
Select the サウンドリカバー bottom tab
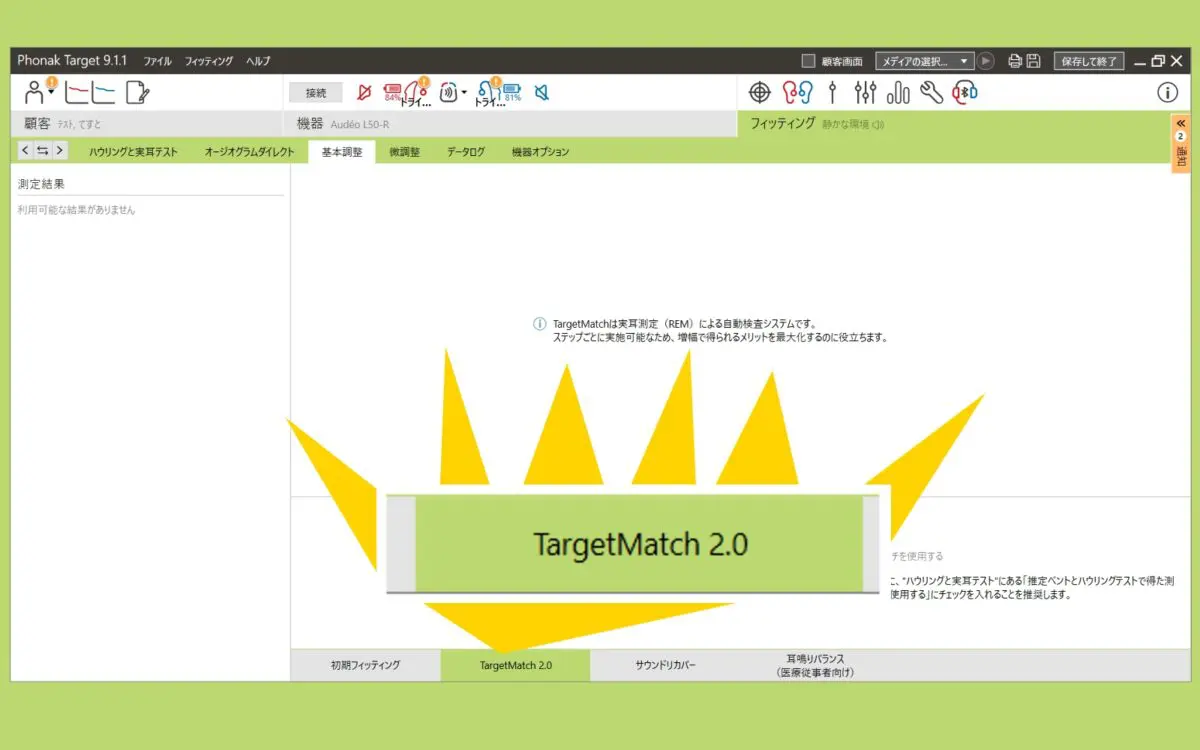click(665, 665)
